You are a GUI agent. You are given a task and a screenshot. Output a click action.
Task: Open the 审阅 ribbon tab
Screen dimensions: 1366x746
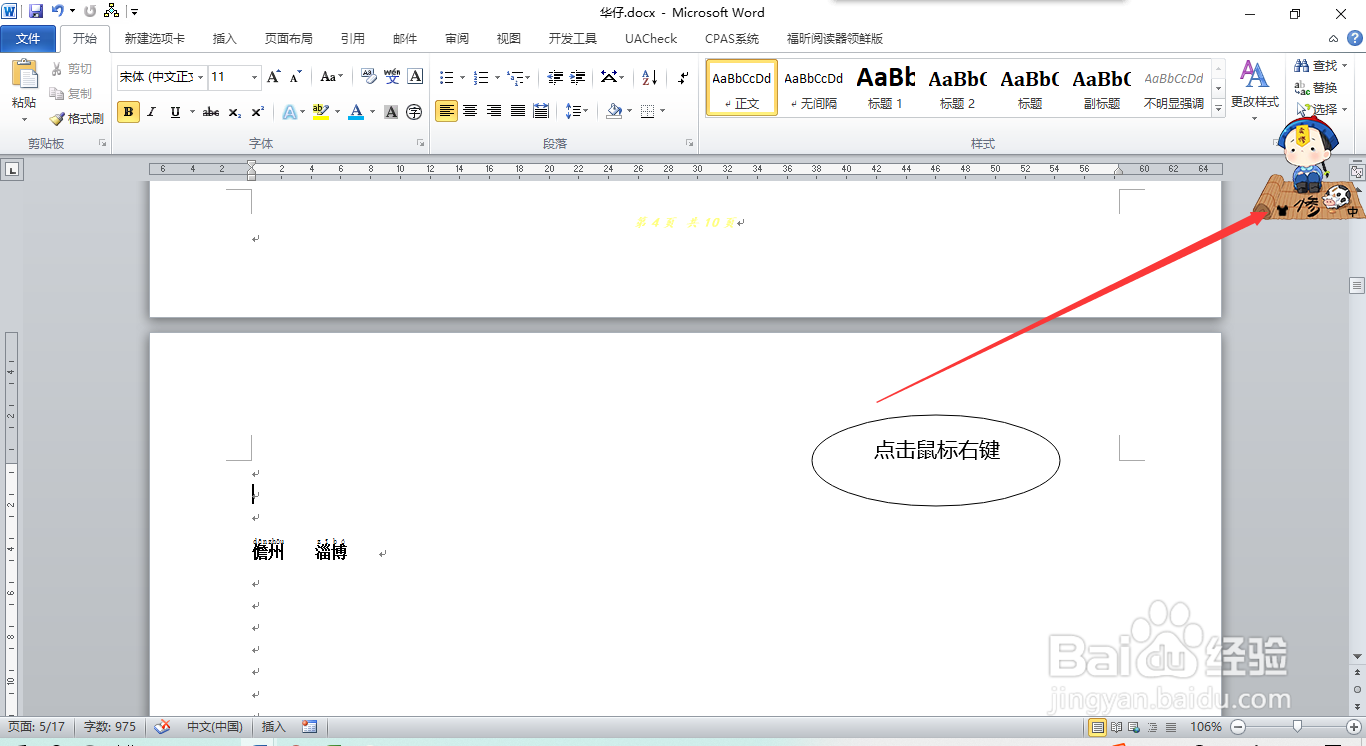click(x=456, y=38)
